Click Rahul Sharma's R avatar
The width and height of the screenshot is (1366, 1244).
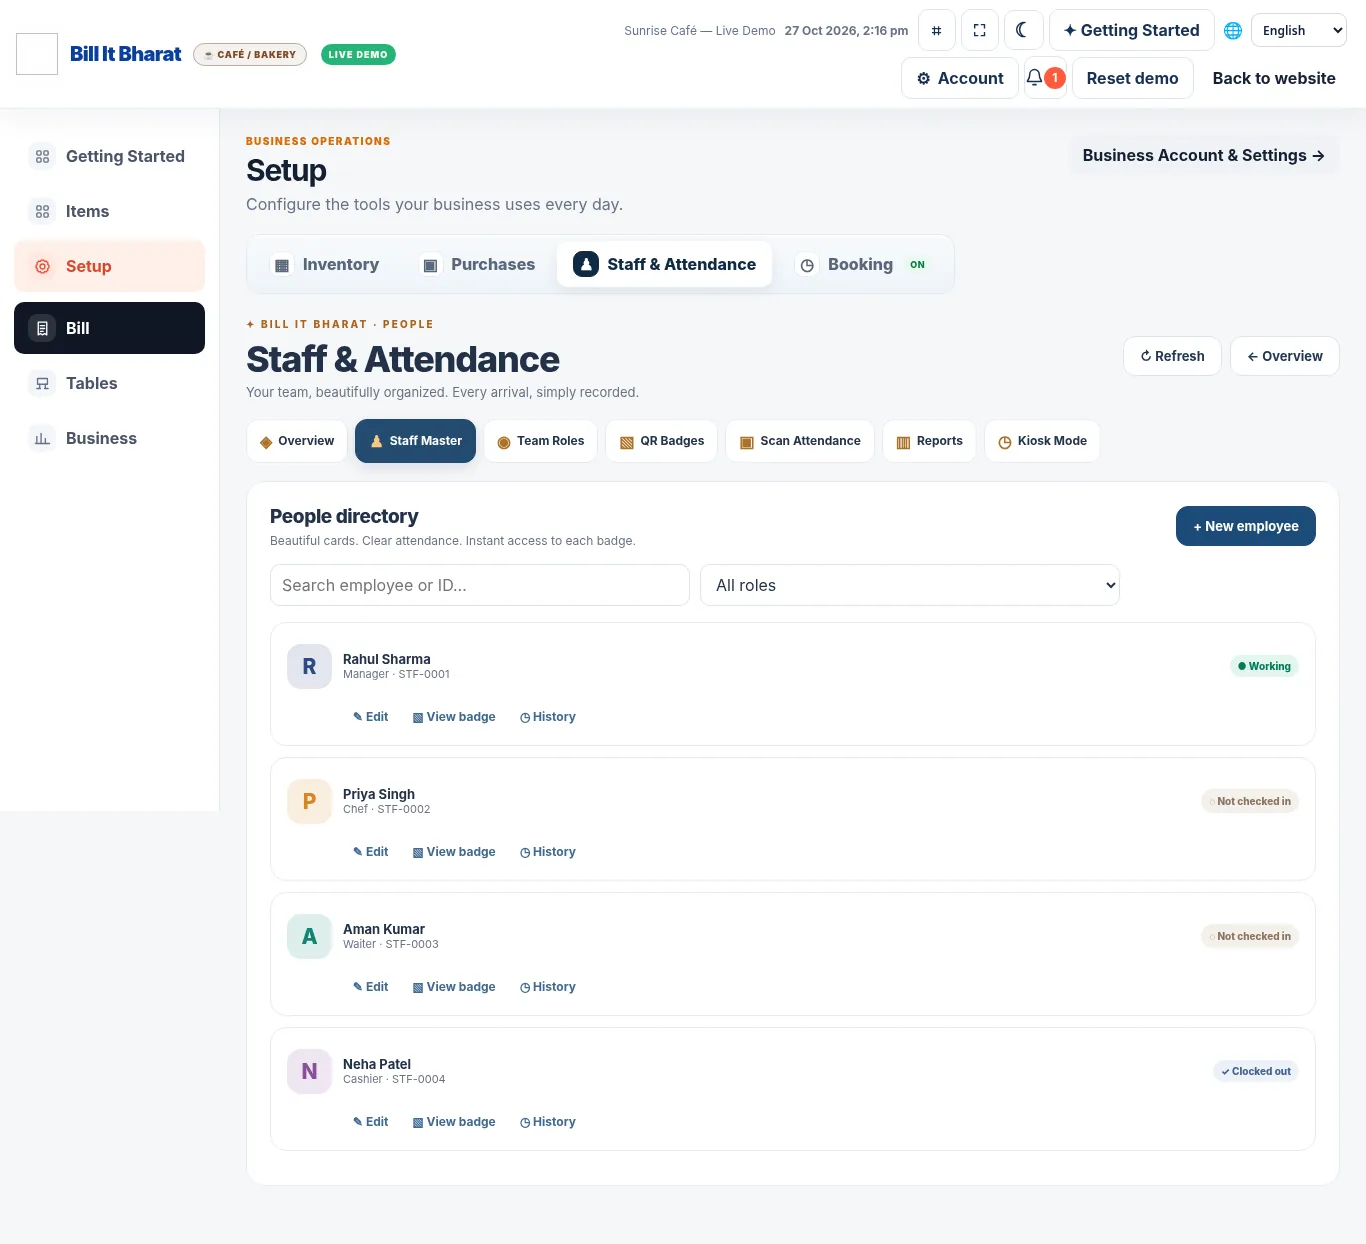309,666
